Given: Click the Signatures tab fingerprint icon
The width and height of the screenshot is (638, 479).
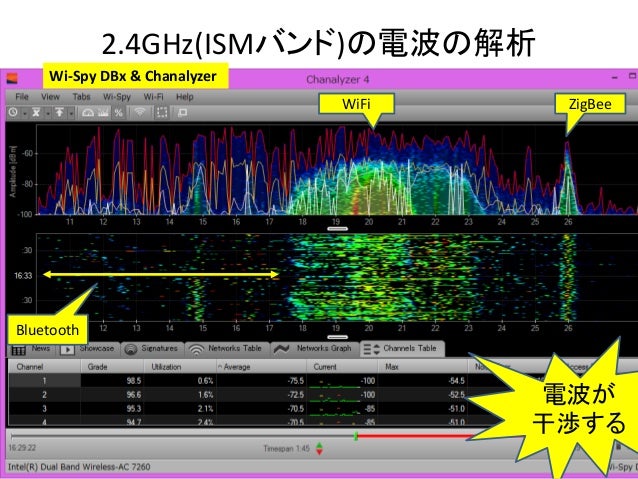Looking at the screenshot, I should click(x=131, y=350).
